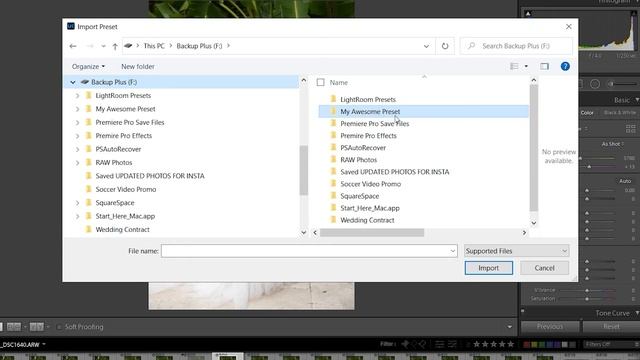Click the drive icon in address bar

pyautogui.click(x=128, y=46)
